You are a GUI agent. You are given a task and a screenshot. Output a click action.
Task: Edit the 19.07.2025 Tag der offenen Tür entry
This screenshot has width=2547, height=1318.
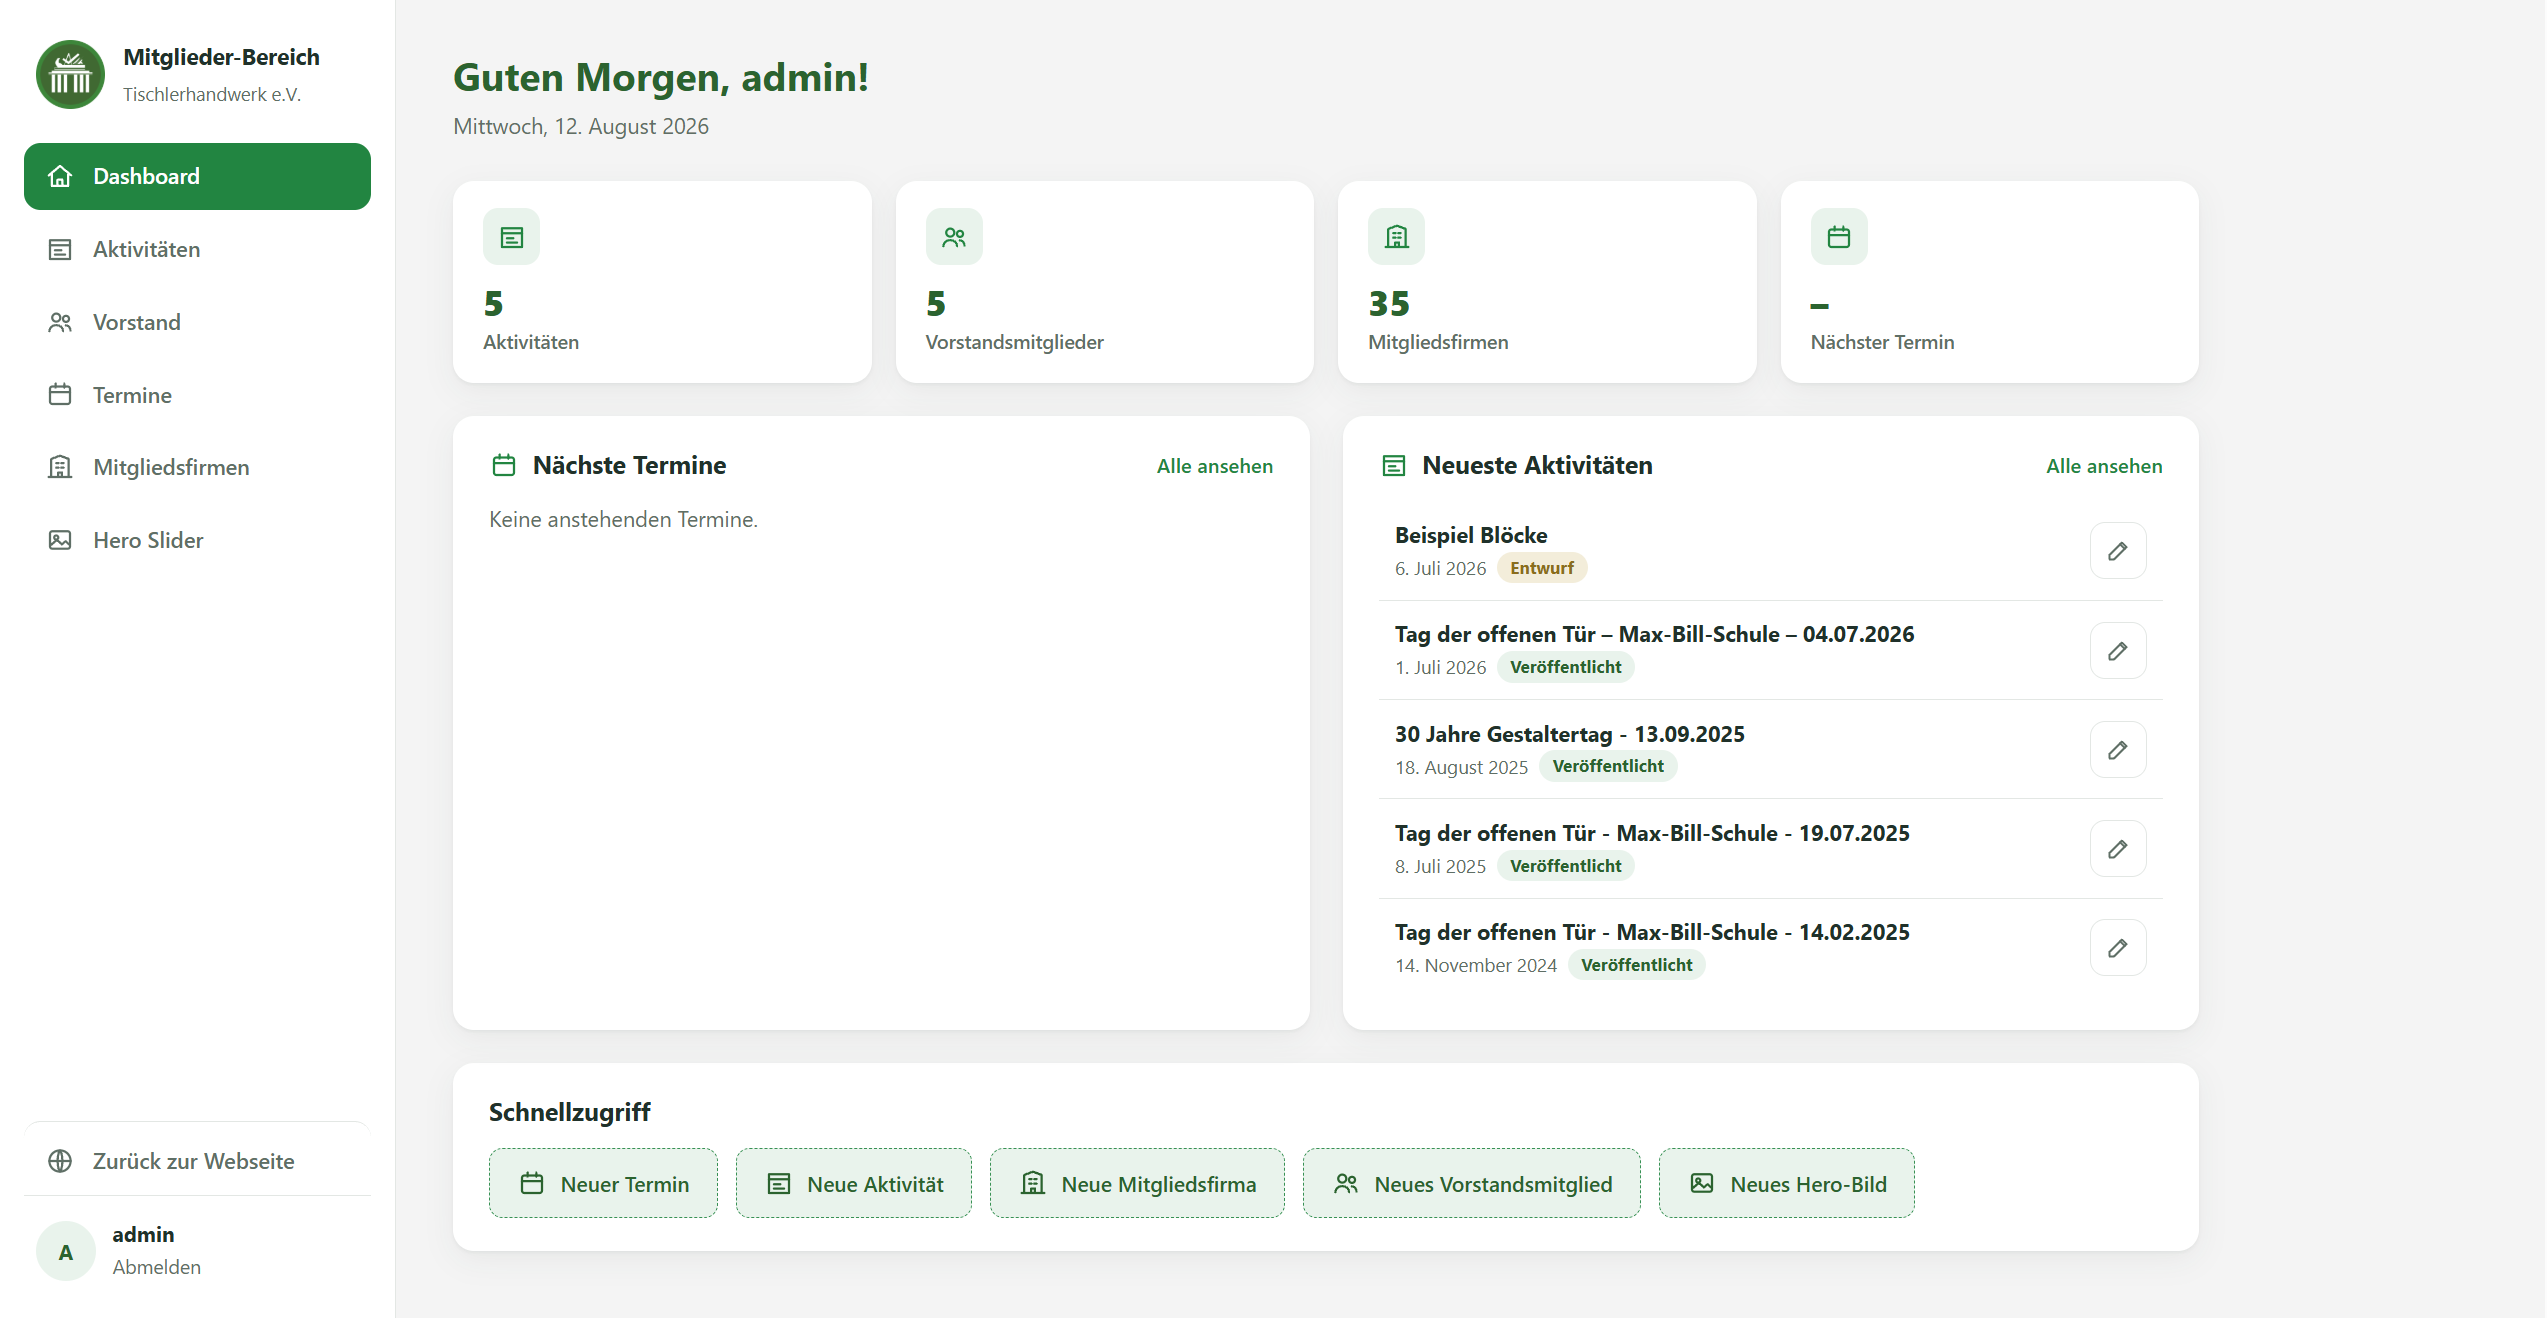point(2118,849)
